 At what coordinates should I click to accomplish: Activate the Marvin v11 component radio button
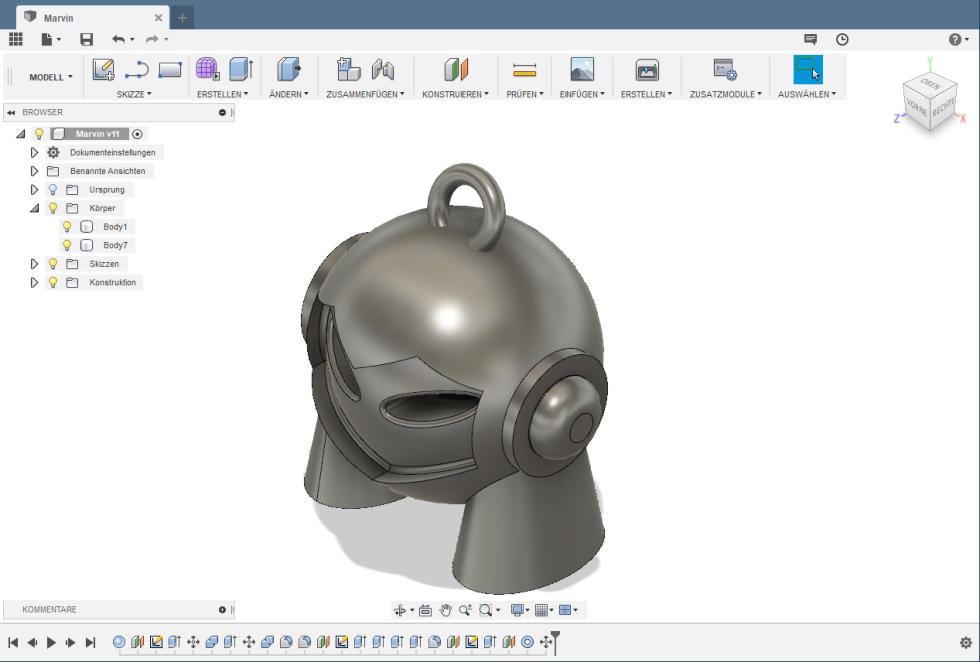point(138,134)
